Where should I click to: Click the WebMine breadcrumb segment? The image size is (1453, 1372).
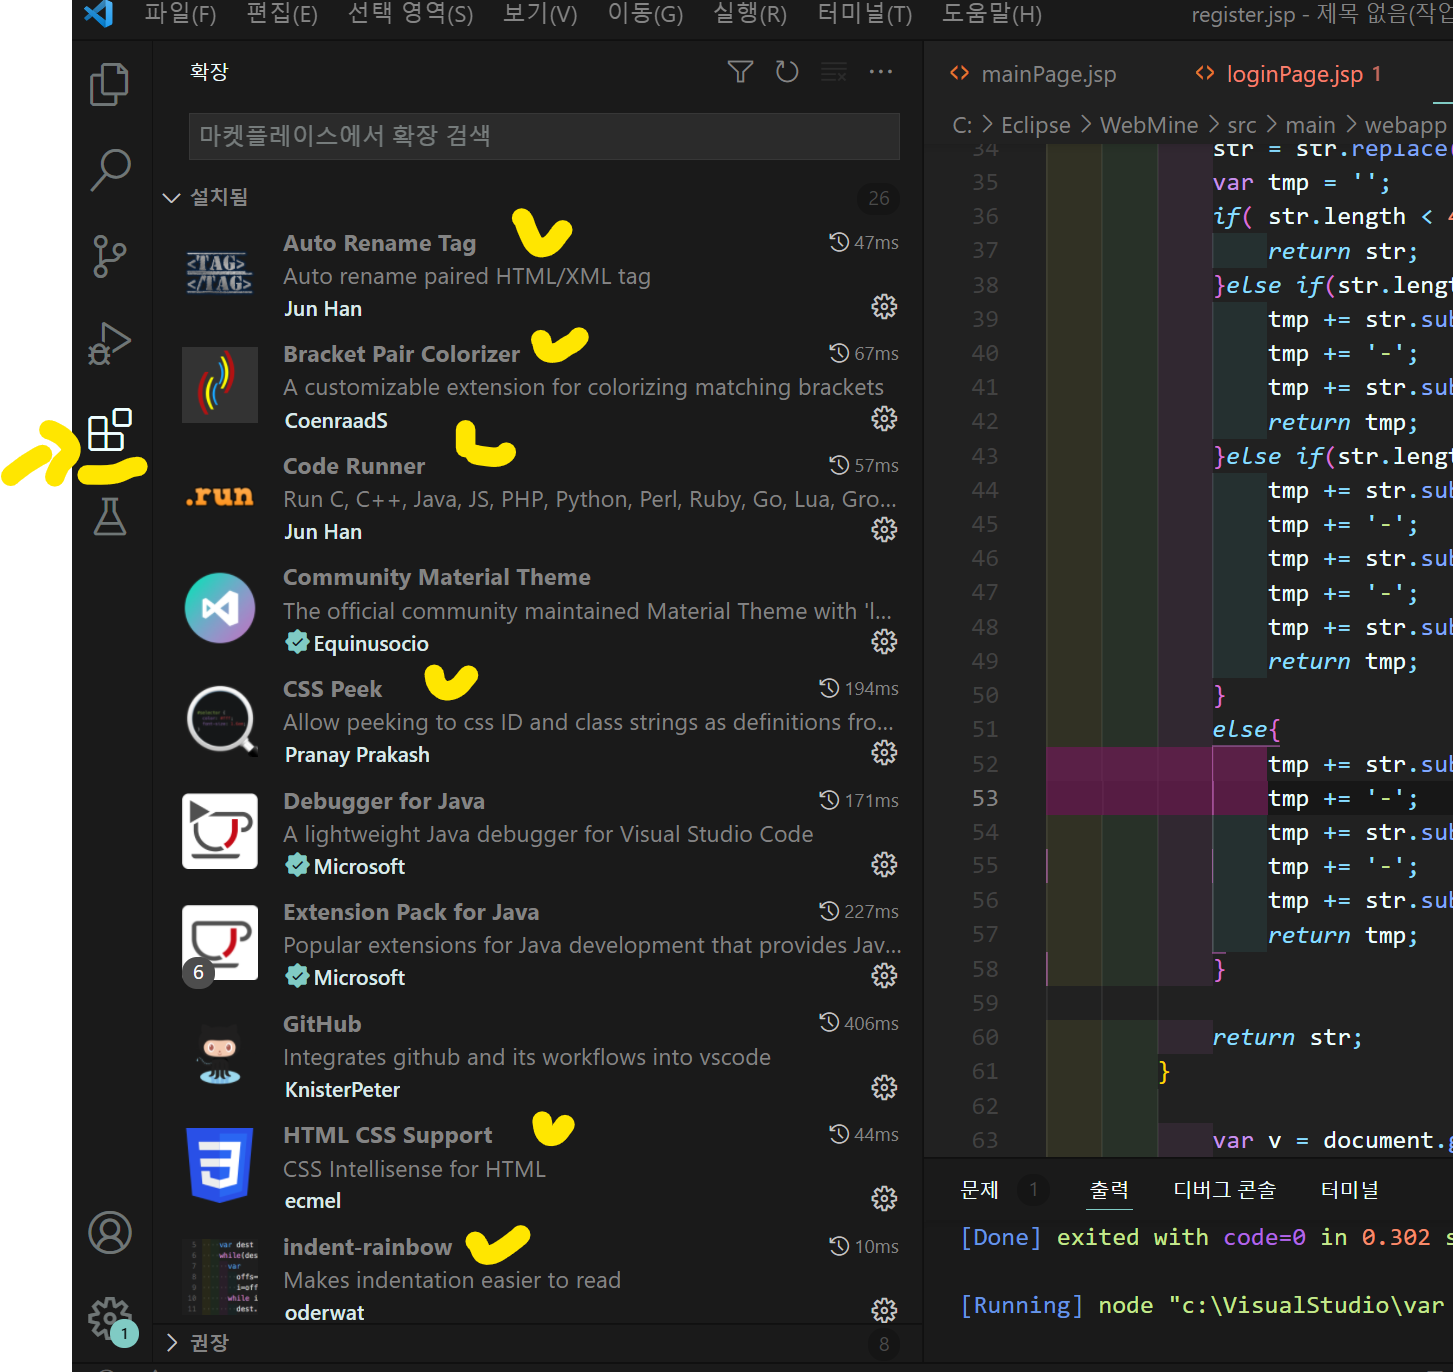1149,125
